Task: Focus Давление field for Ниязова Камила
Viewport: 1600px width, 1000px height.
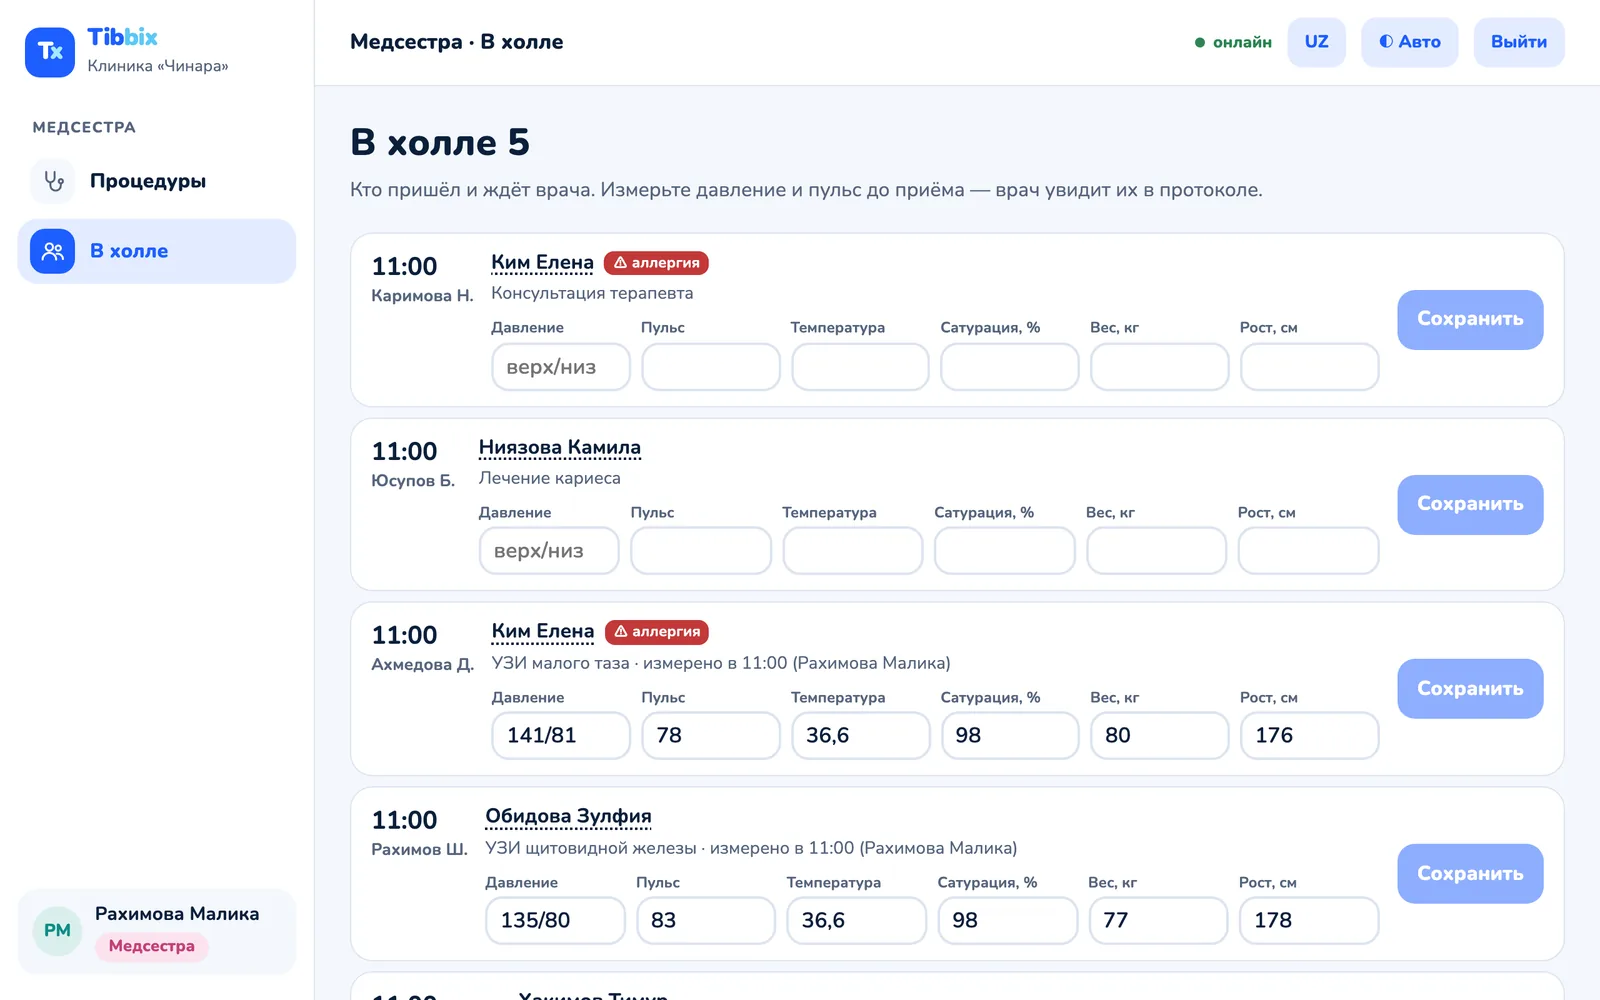Action: pos(549,551)
